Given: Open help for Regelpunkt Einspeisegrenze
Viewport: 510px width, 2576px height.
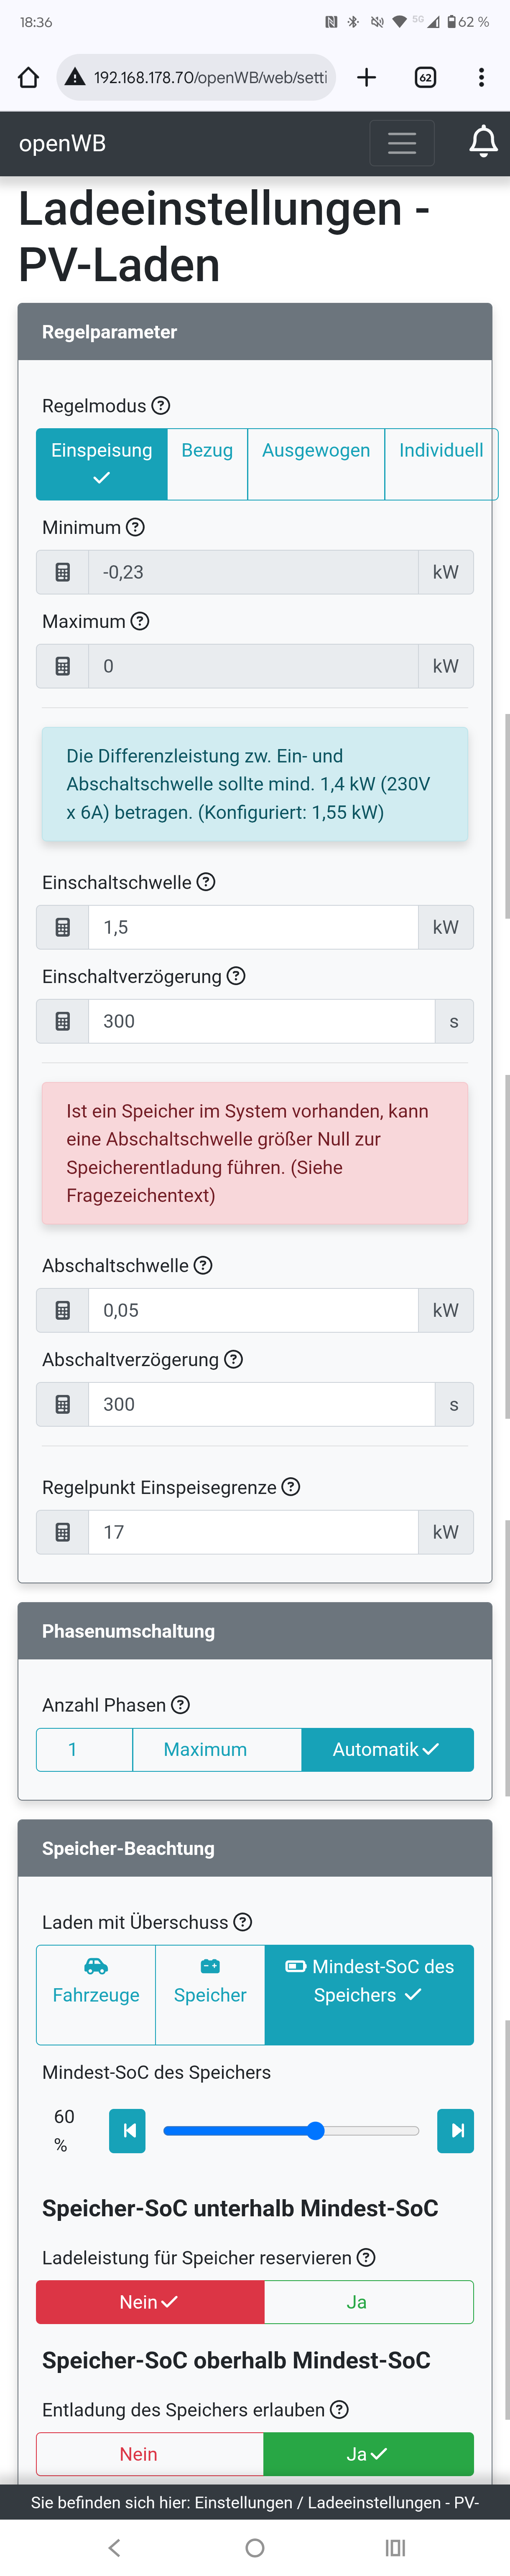Looking at the screenshot, I should (x=291, y=1487).
